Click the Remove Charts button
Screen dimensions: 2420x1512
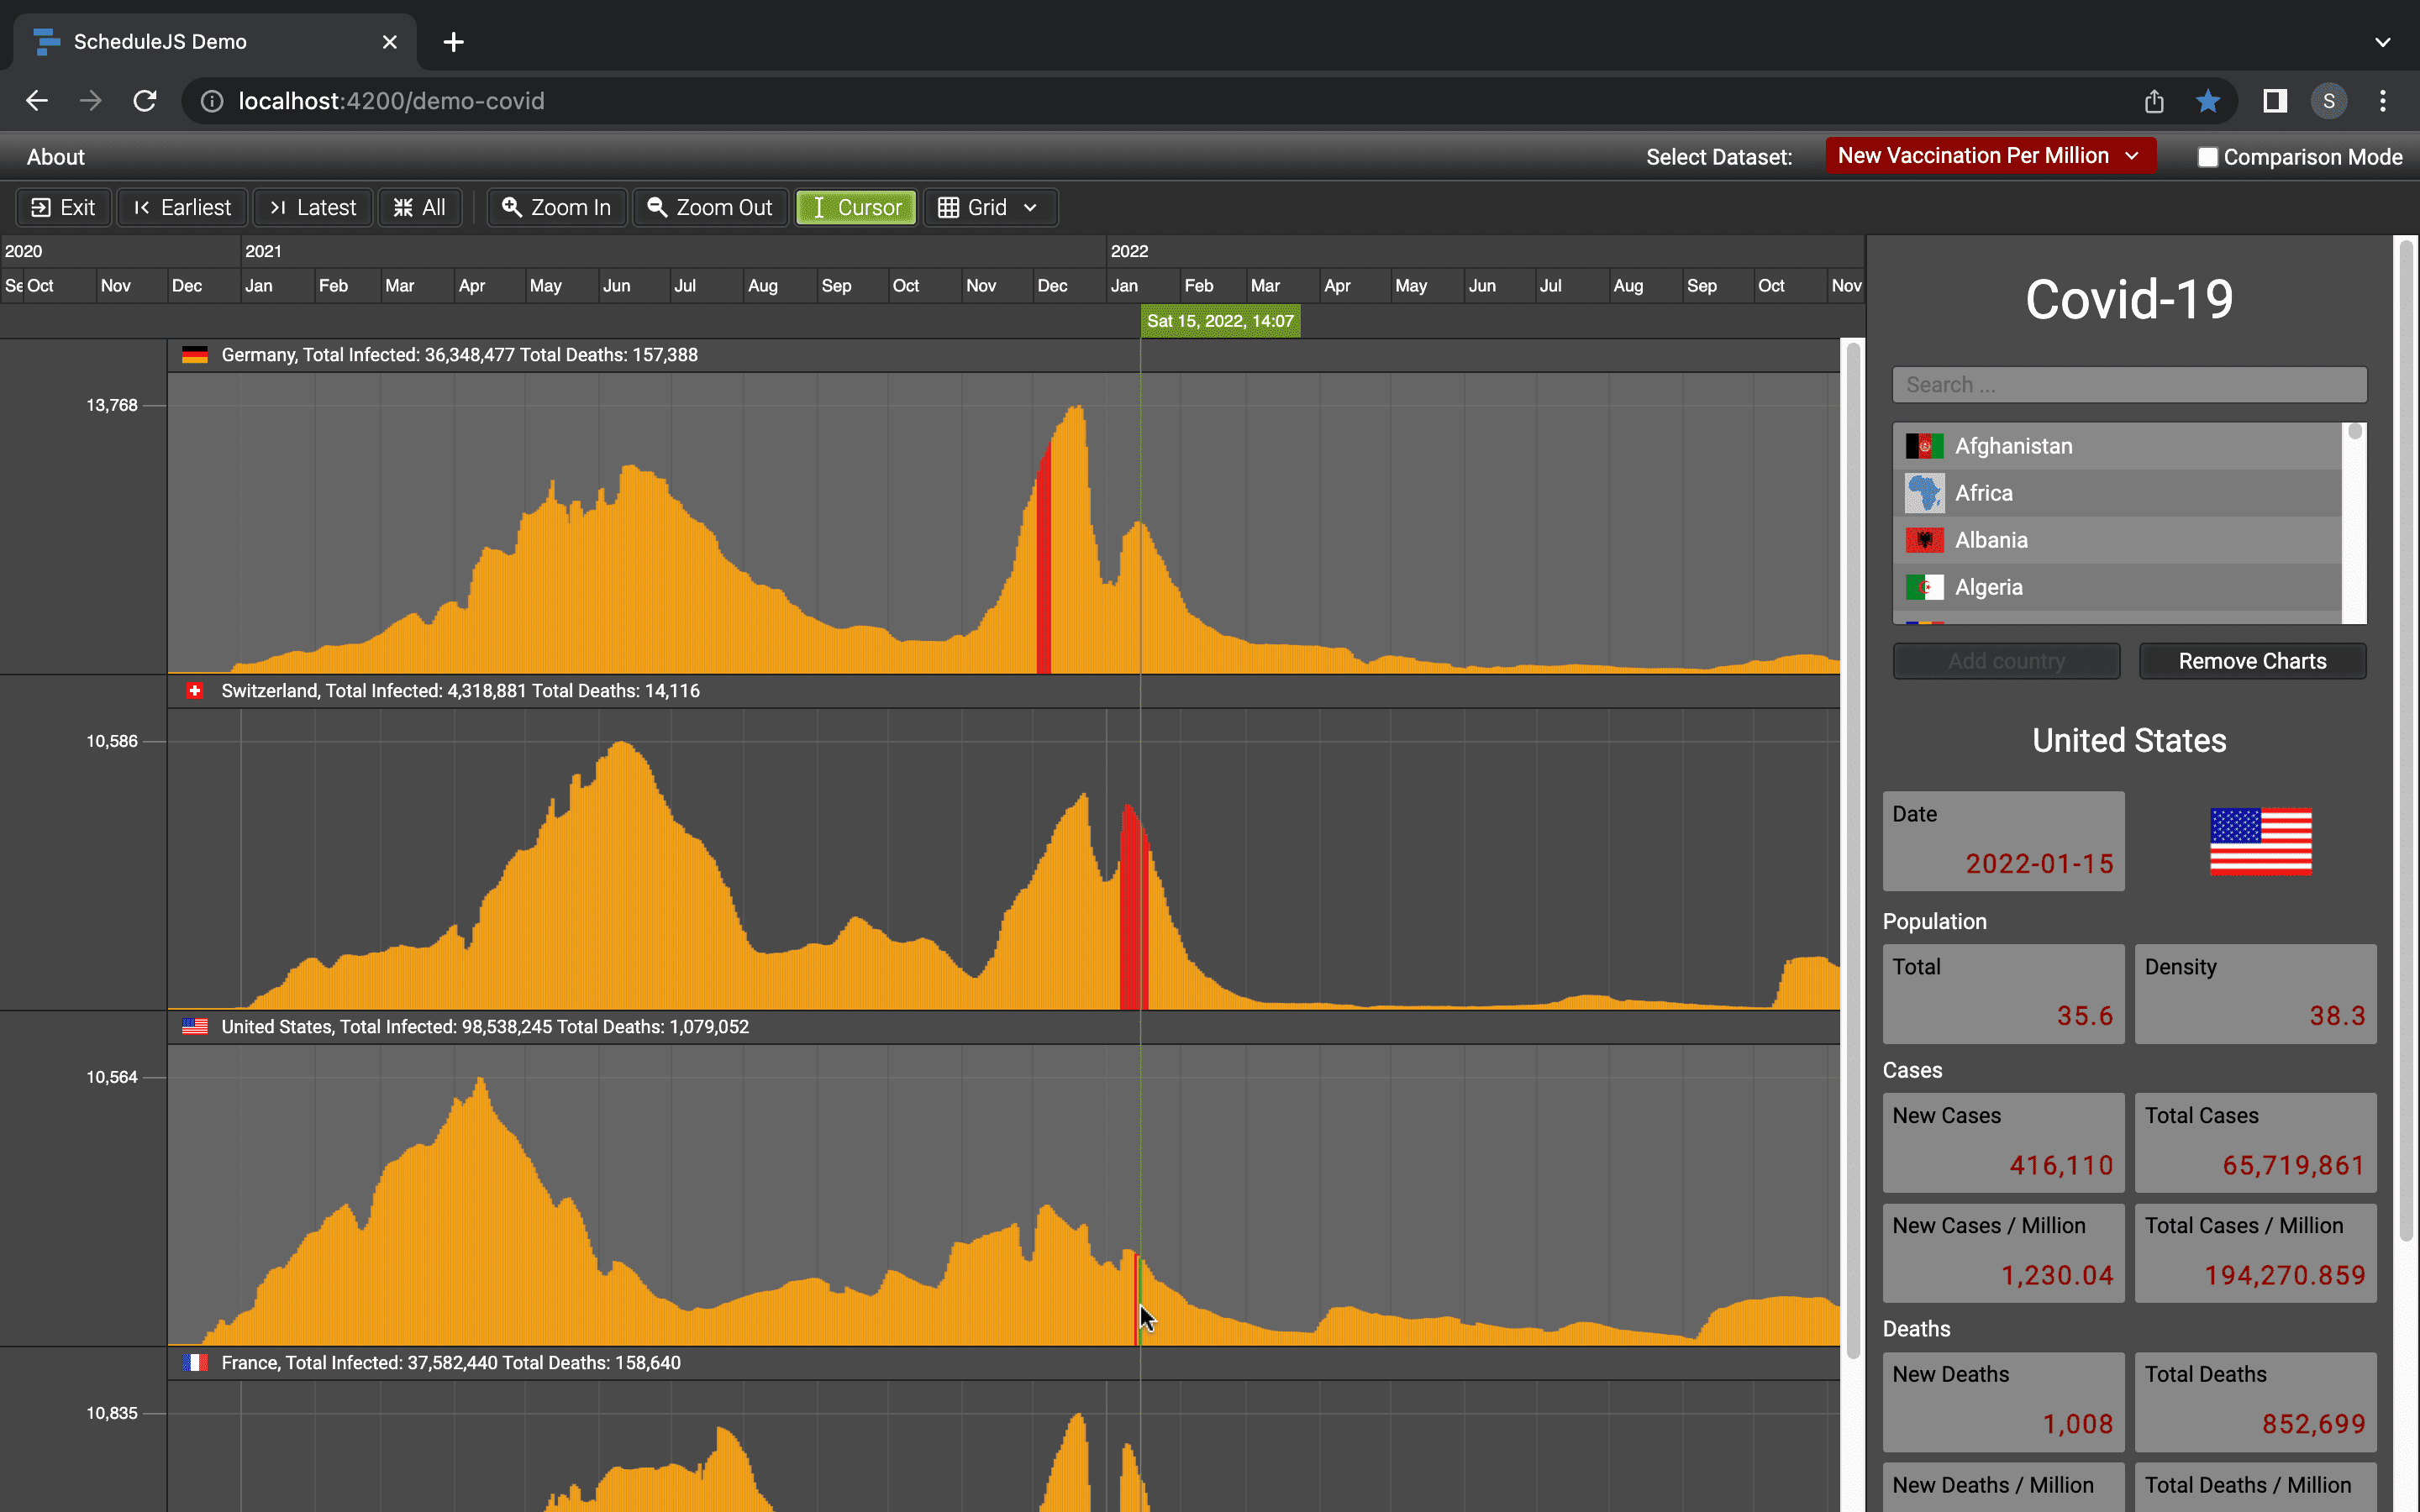pos(2251,661)
